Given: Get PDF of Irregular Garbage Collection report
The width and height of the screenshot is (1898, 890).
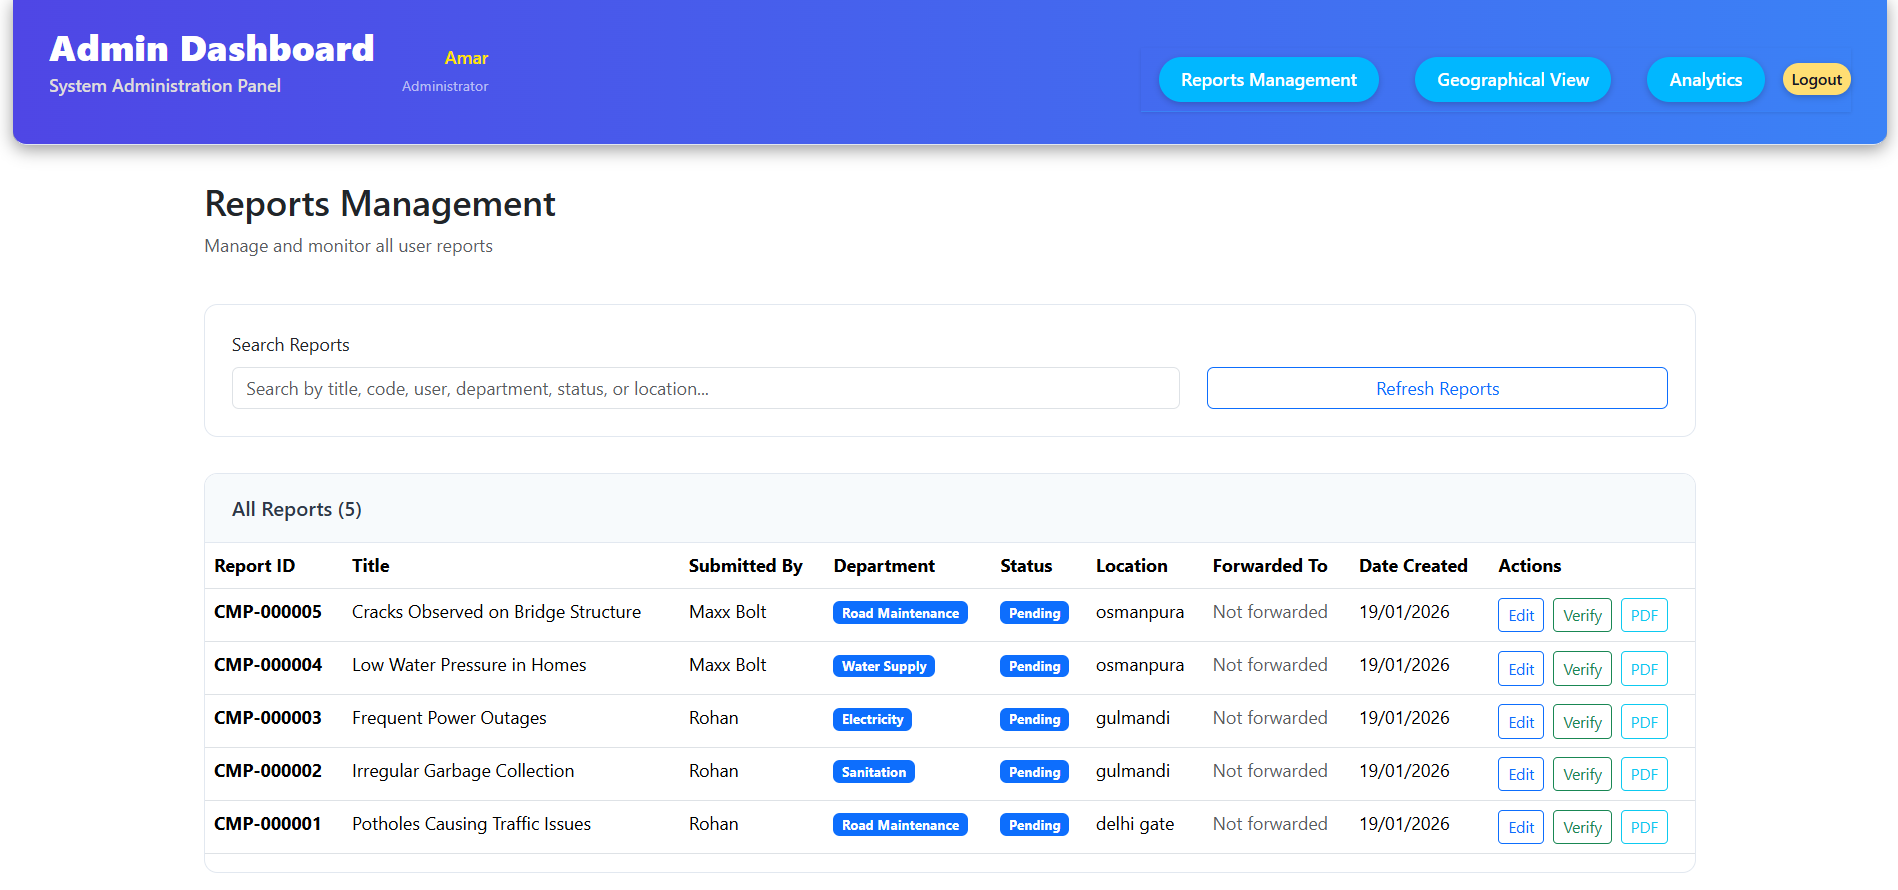Looking at the screenshot, I should click(1643, 775).
